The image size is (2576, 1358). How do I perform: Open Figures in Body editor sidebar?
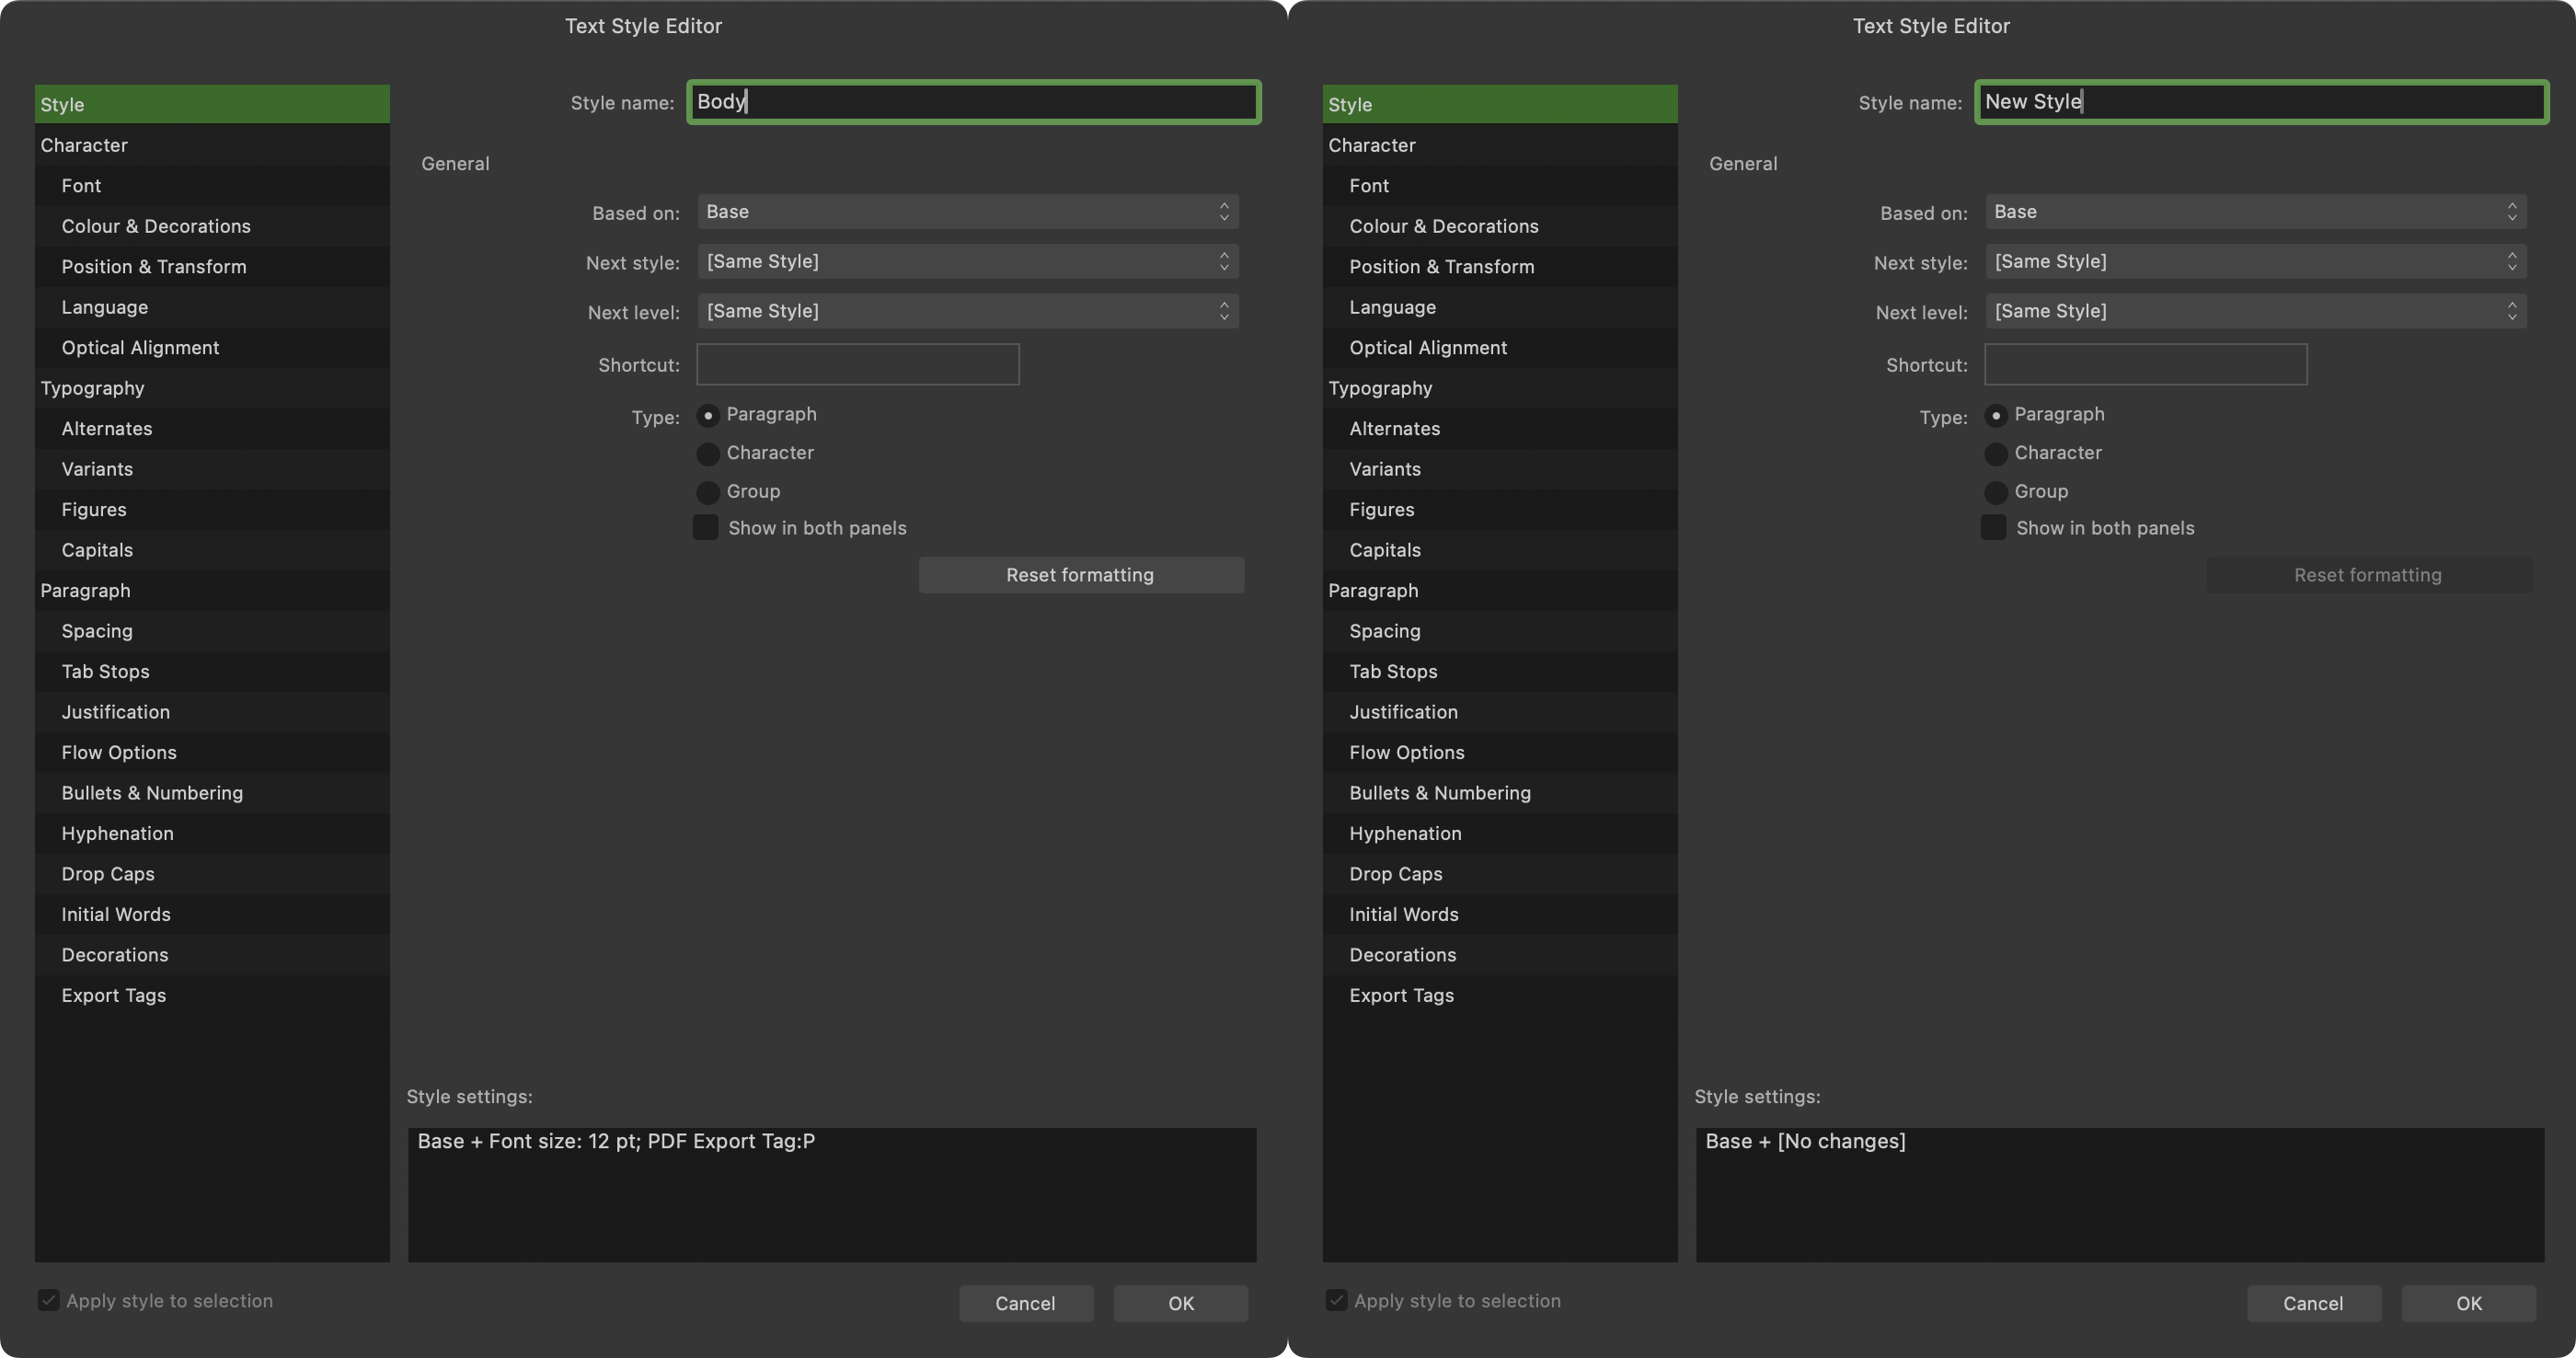(212, 509)
